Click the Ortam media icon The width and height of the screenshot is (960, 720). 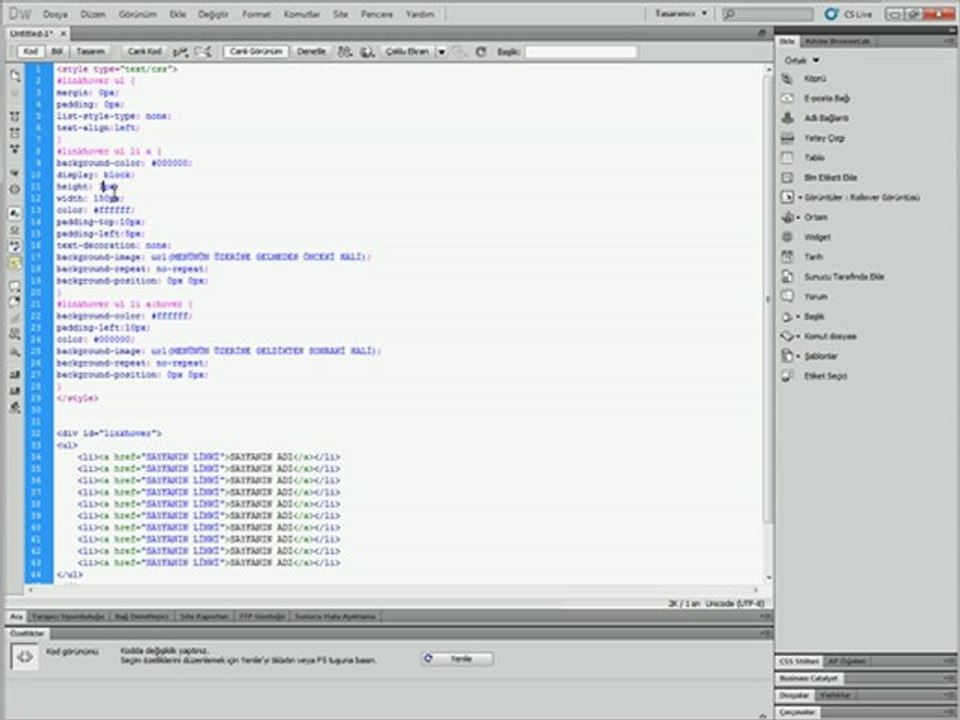(787, 217)
